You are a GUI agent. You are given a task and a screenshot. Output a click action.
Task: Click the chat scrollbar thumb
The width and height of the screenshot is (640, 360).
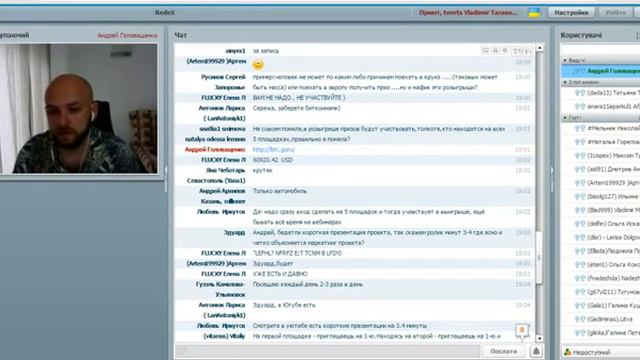coord(540,257)
